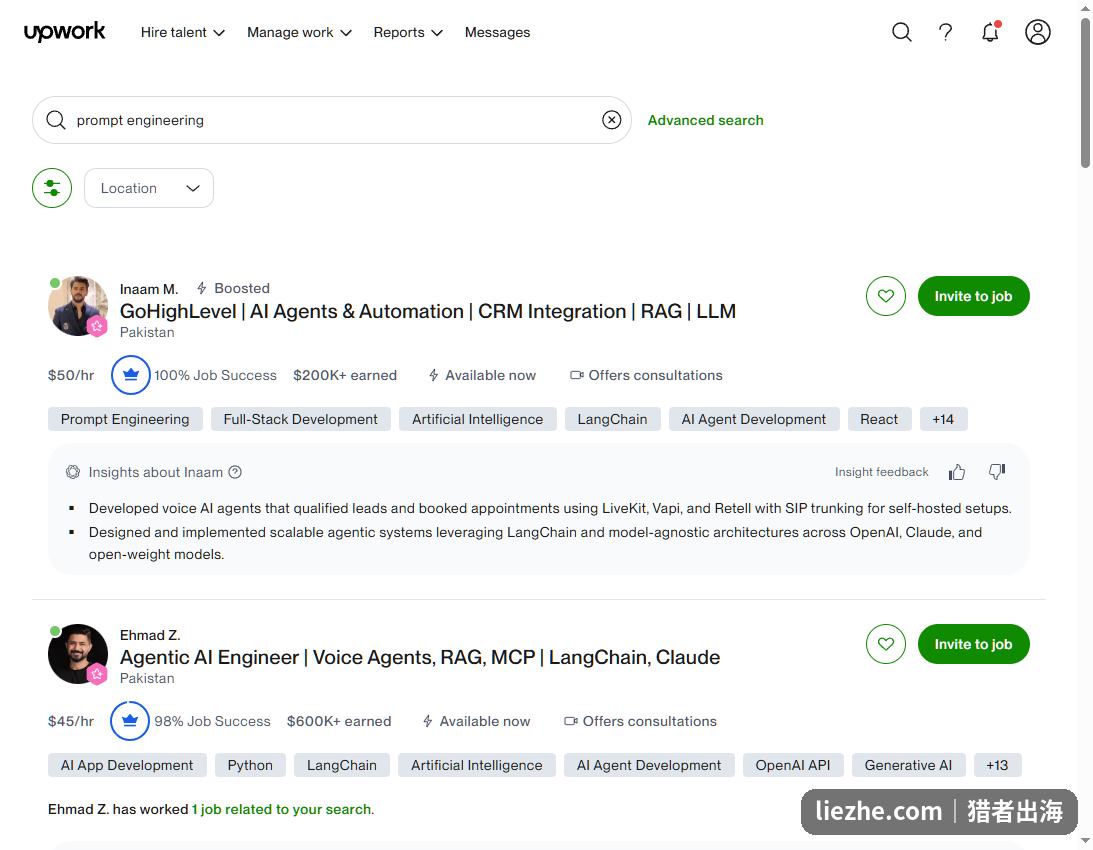Save Inaam M. with the heart icon
Viewport: 1093px width, 850px height.
click(x=885, y=296)
